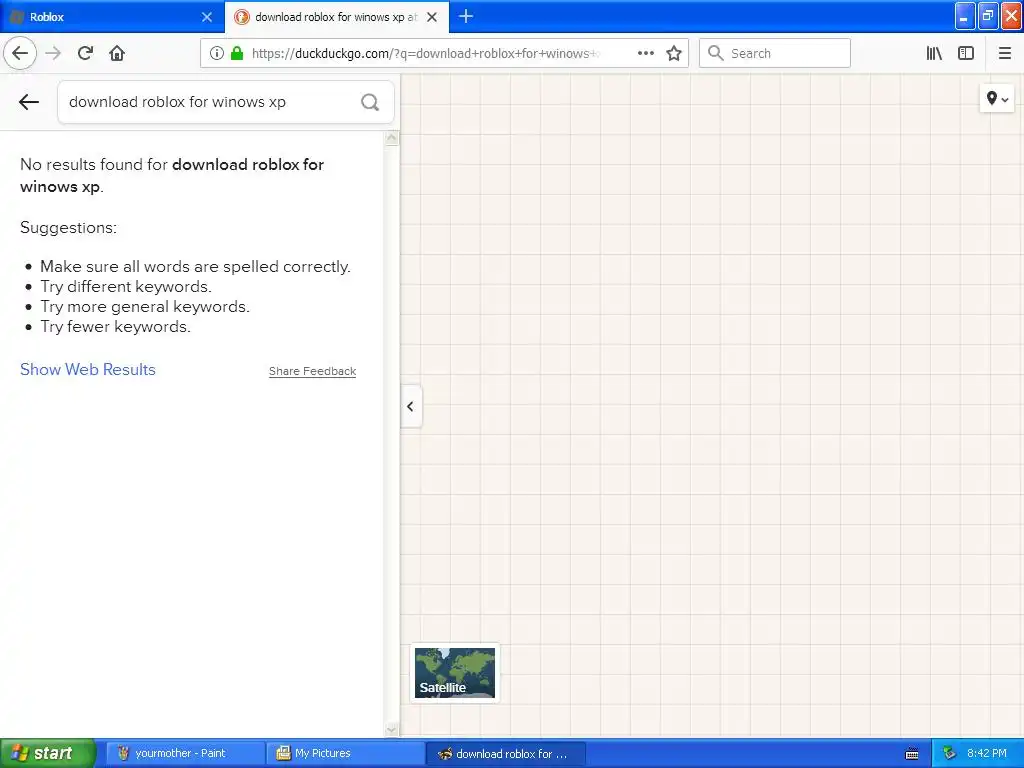Open the map location pin dropdown
The height and width of the screenshot is (768, 1024).
997,99
